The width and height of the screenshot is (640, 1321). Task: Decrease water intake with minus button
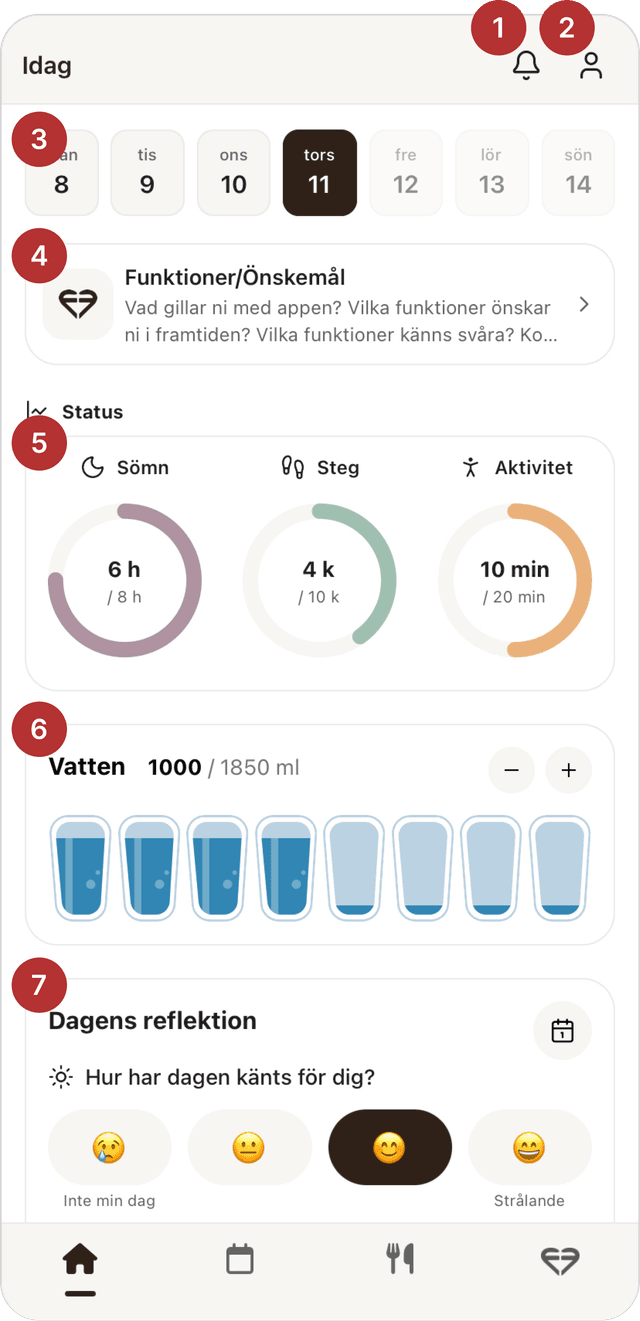coord(511,770)
